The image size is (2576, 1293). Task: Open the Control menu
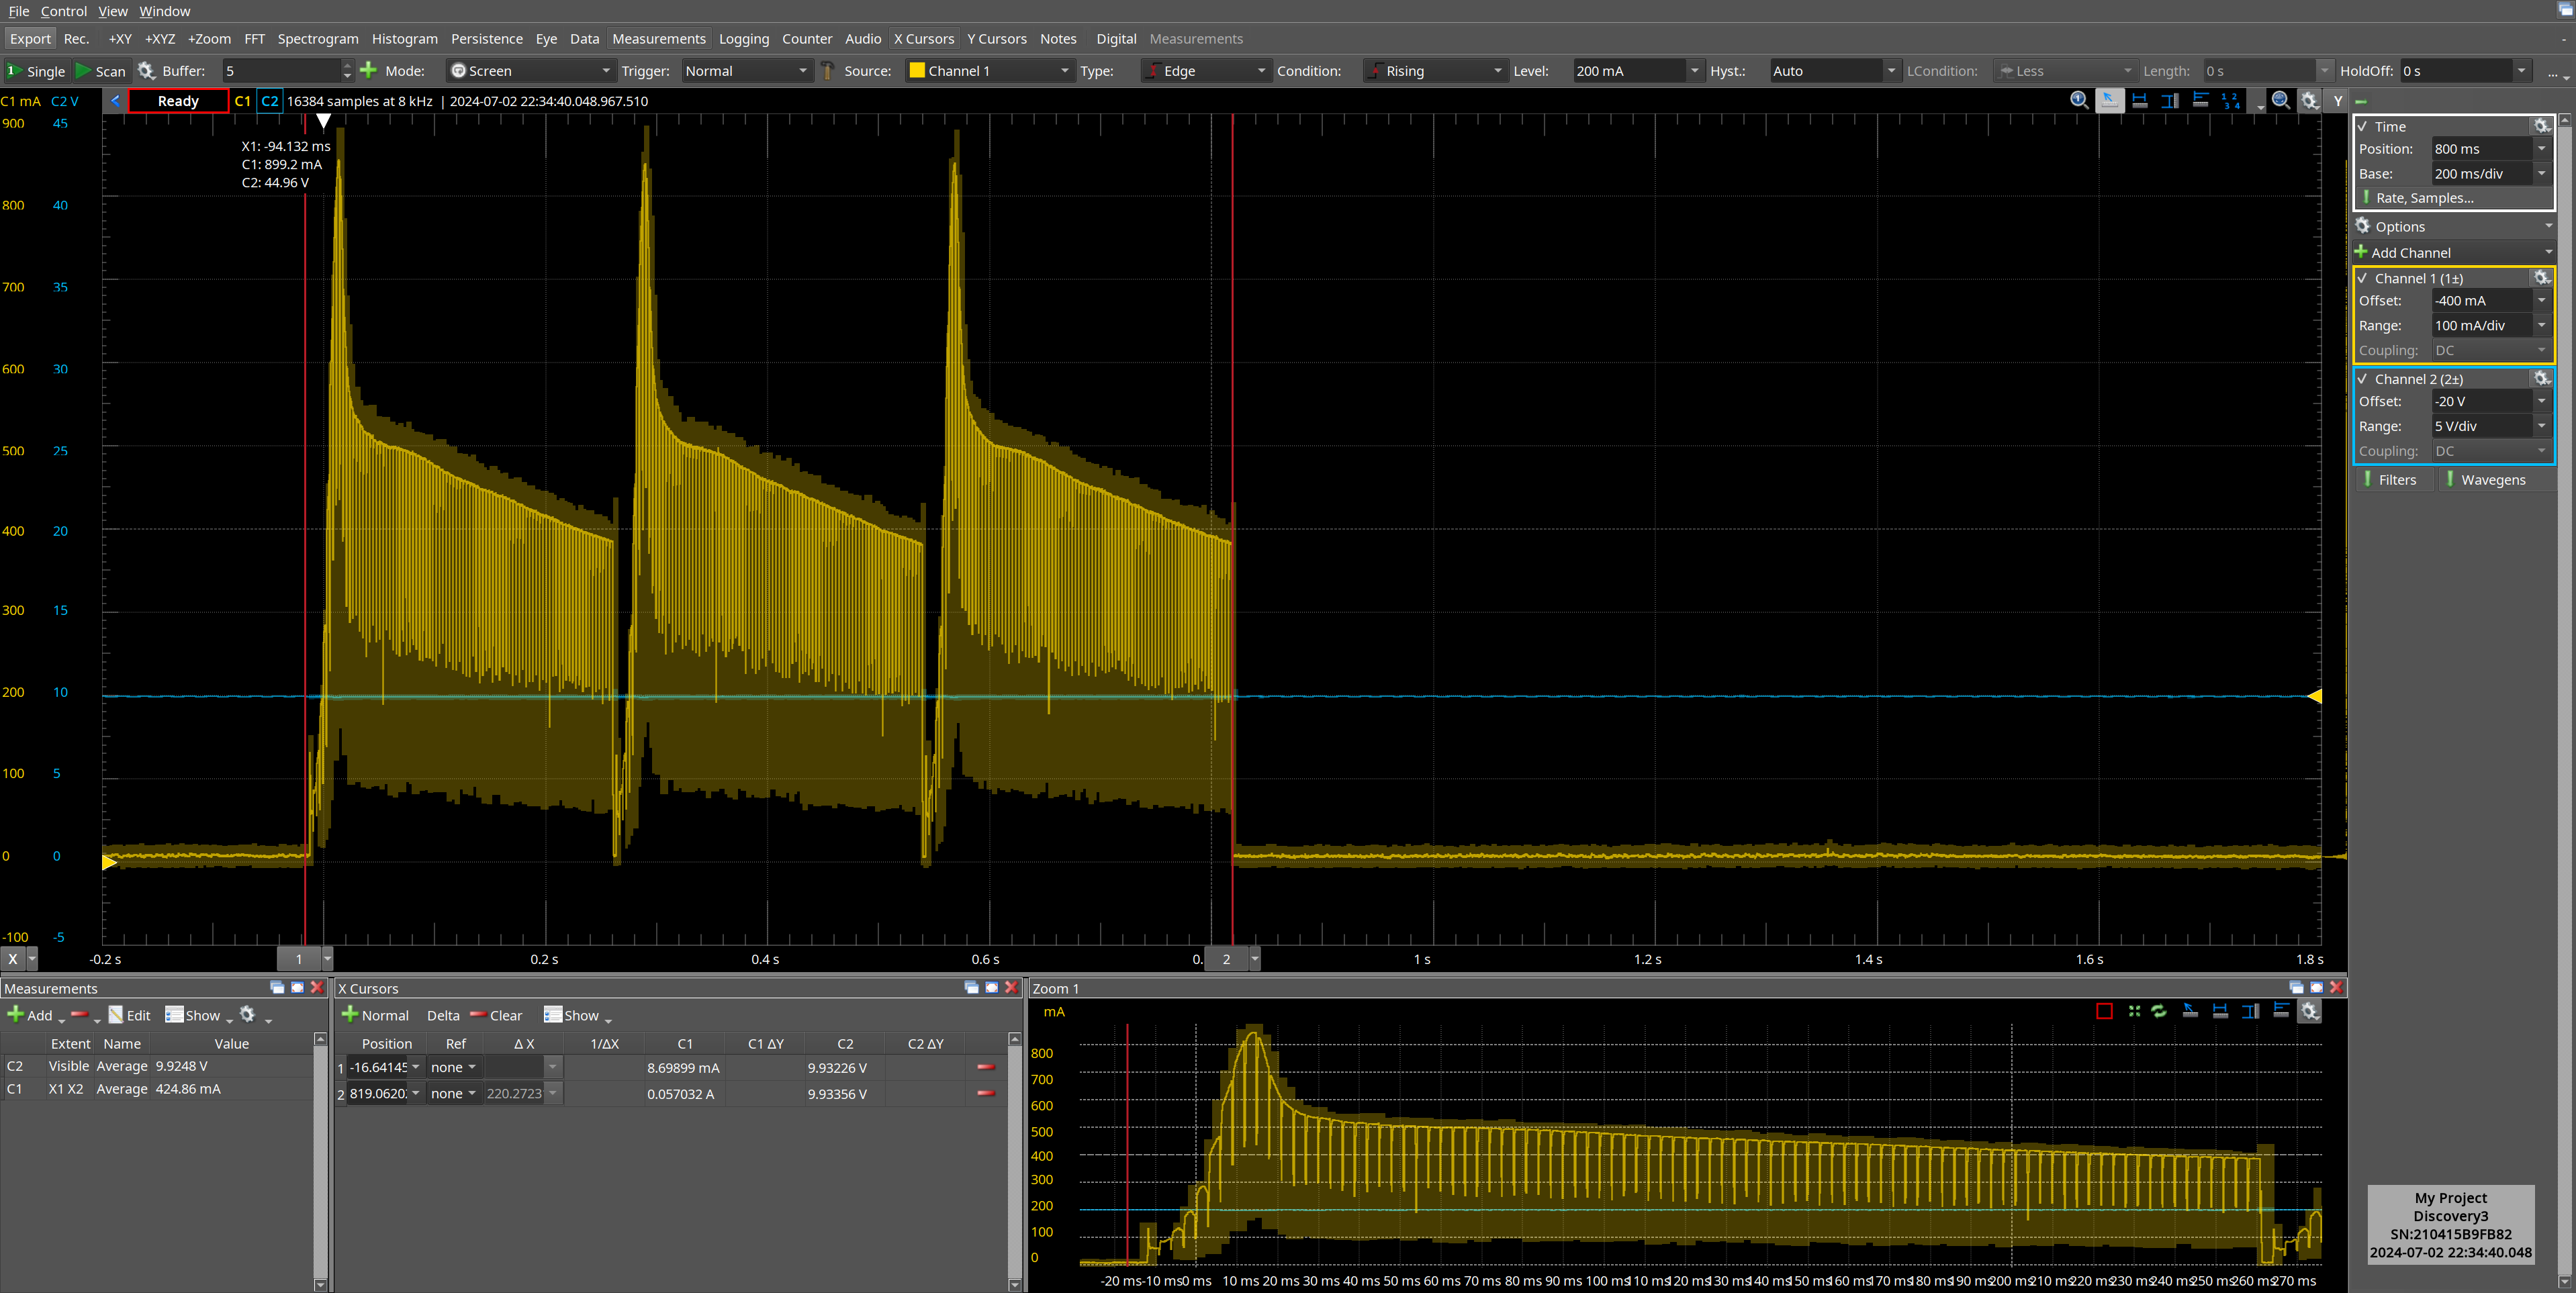coord(64,11)
